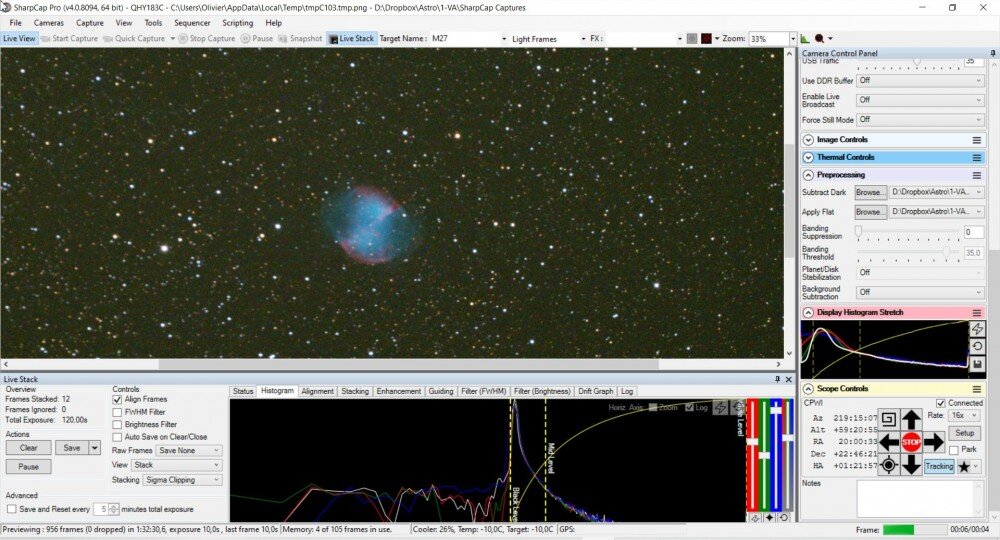Enable the FWHM Filter checkbox
The height and width of the screenshot is (540, 1000).
tap(117, 412)
